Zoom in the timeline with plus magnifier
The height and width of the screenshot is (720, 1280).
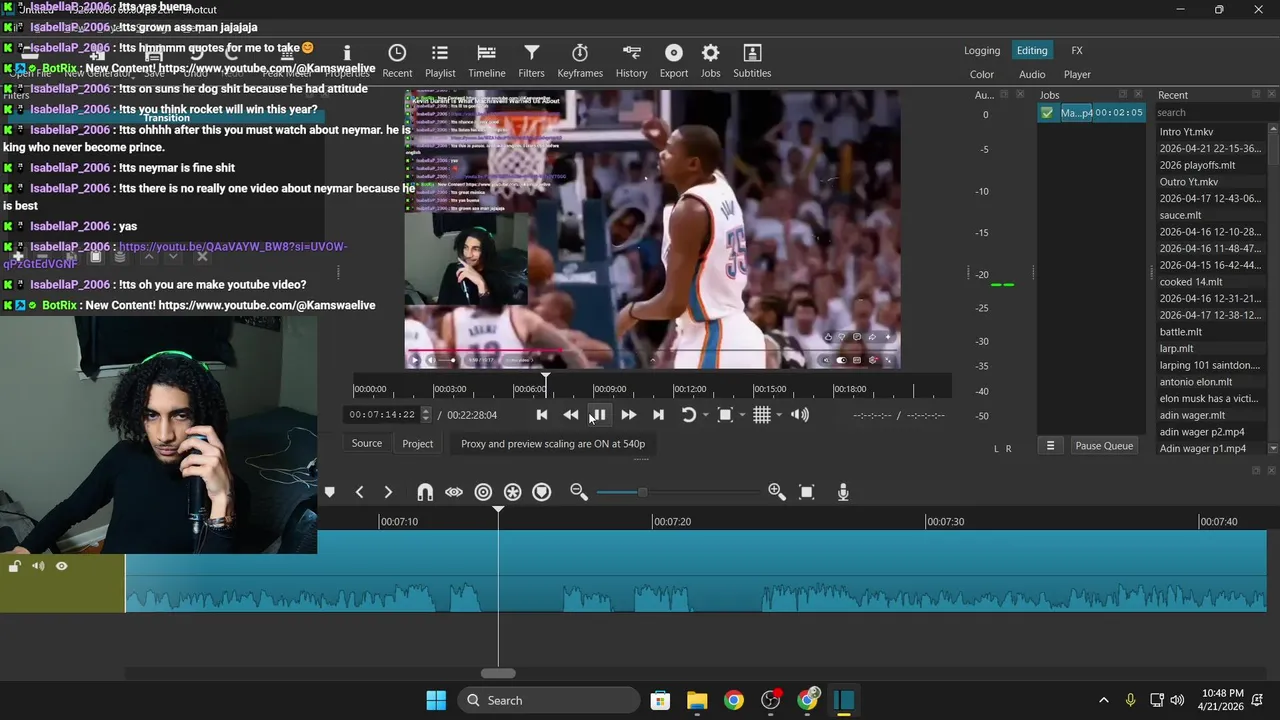(776, 491)
